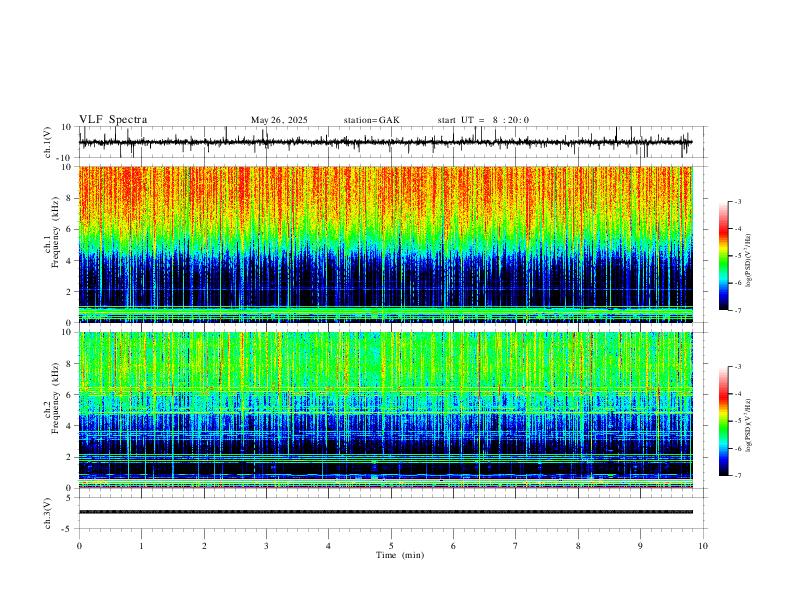Click the '-3' tick on ch.1 colorbar
The height and width of the screenshot is (612, 792).
pyautogui.click(x=737, y=201)
